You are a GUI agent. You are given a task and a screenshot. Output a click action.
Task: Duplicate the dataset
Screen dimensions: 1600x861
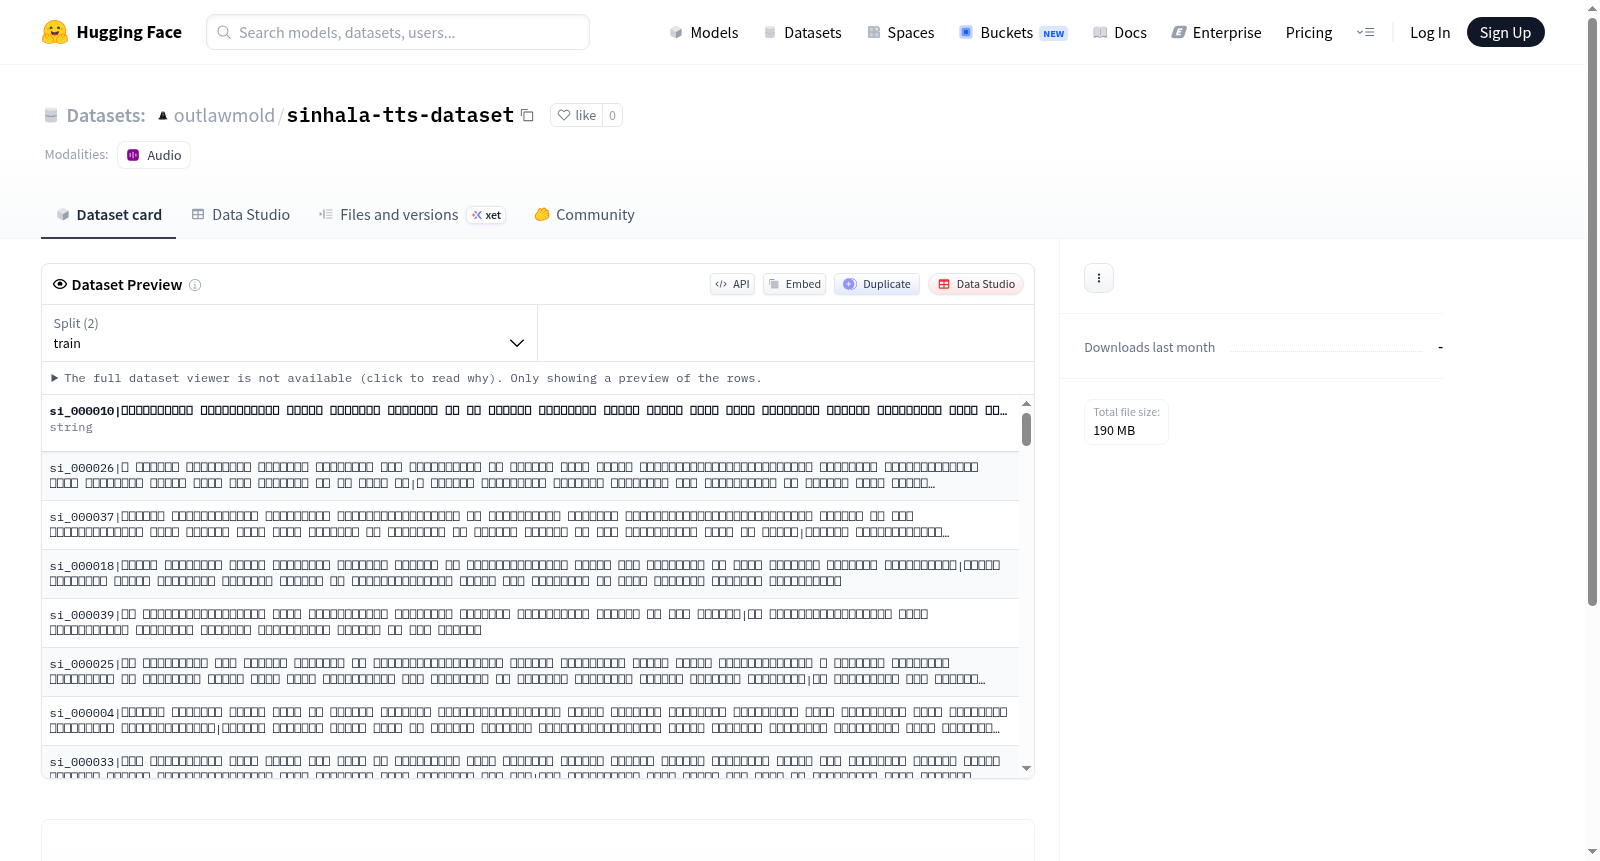[877, 284]
